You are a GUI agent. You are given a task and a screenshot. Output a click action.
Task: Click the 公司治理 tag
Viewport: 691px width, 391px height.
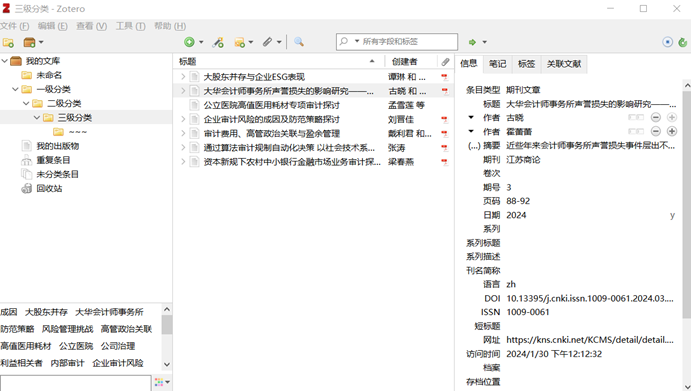click(118, 346)
